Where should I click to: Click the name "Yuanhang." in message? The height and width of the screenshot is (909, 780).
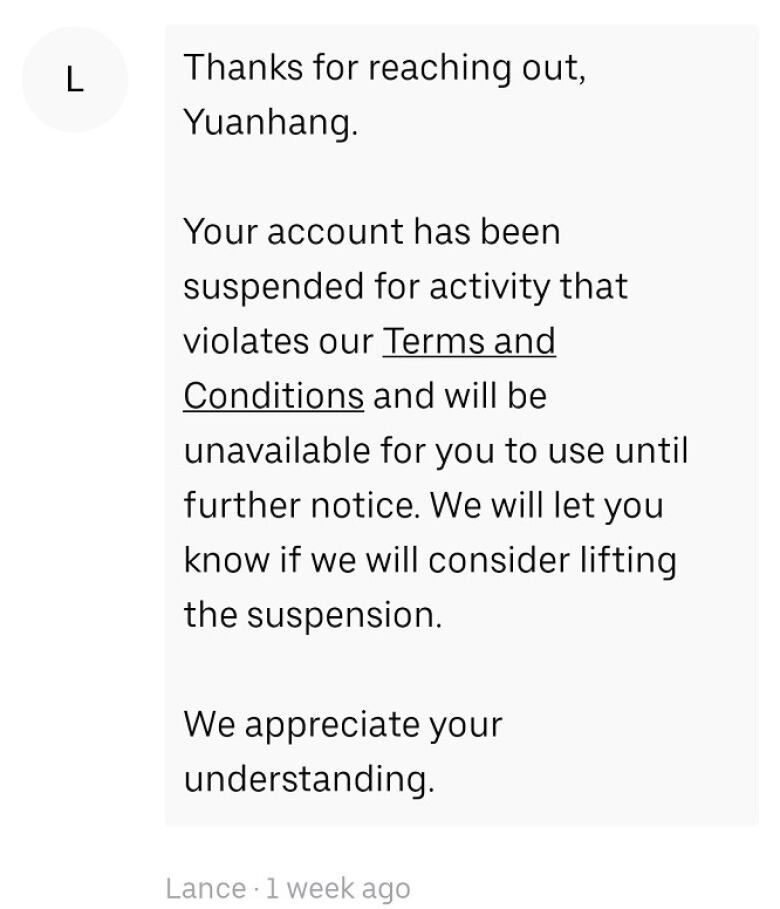tap(271, 122)
